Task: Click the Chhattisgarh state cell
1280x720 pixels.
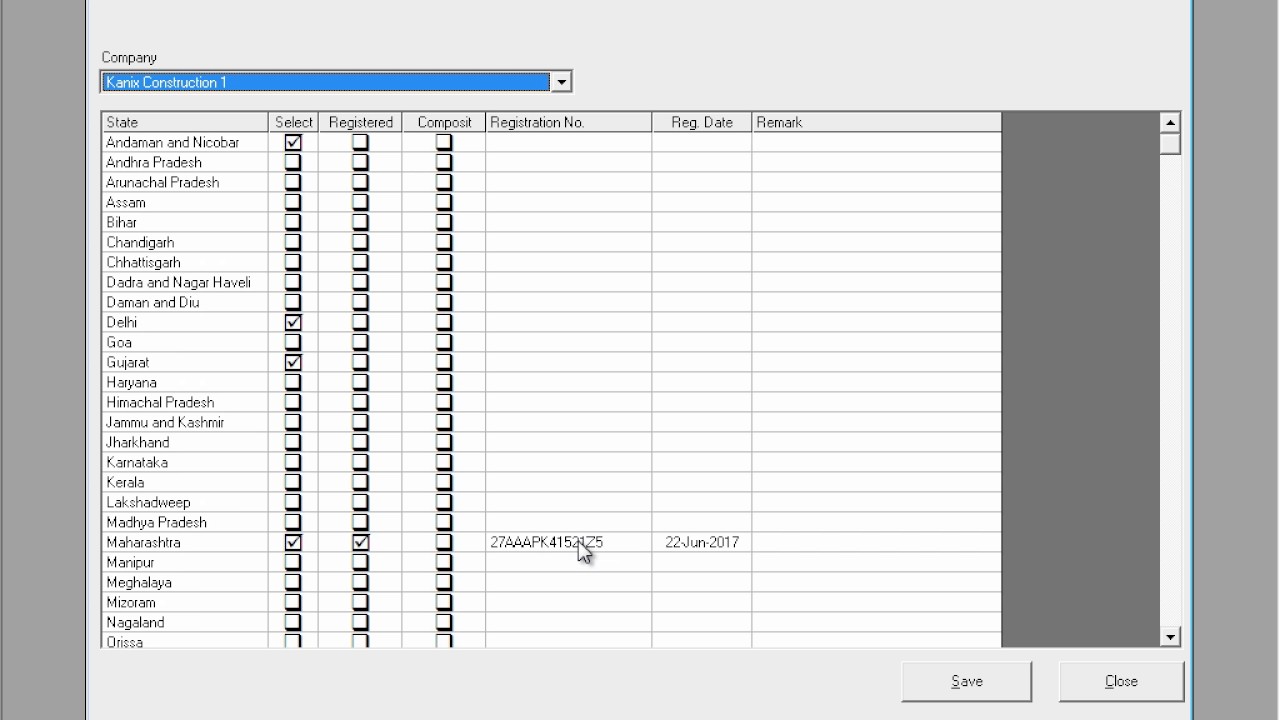Action: (185, 262)
